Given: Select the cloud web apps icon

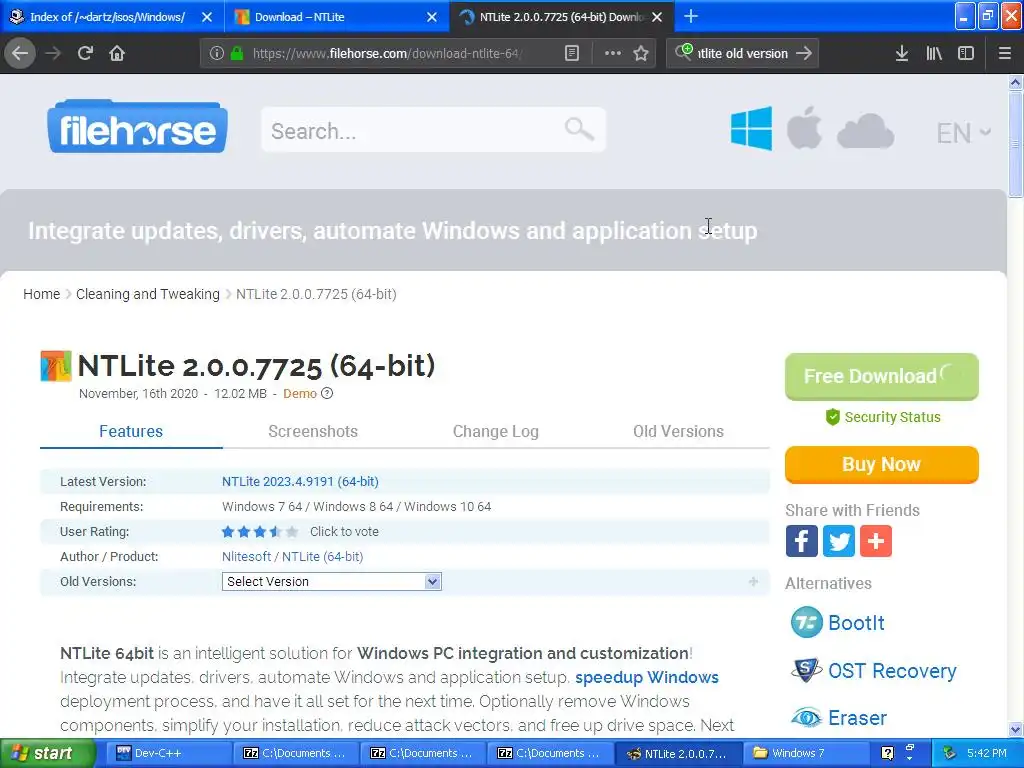Looking at the screenshot, I should (865, 131).
